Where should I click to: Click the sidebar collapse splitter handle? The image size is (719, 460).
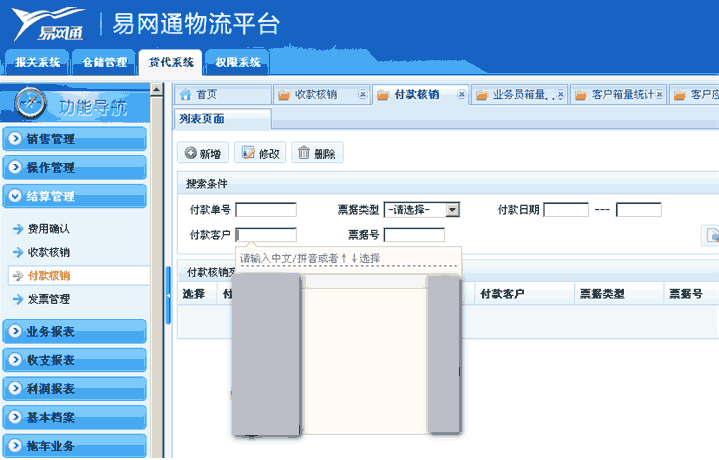point(168,296)
